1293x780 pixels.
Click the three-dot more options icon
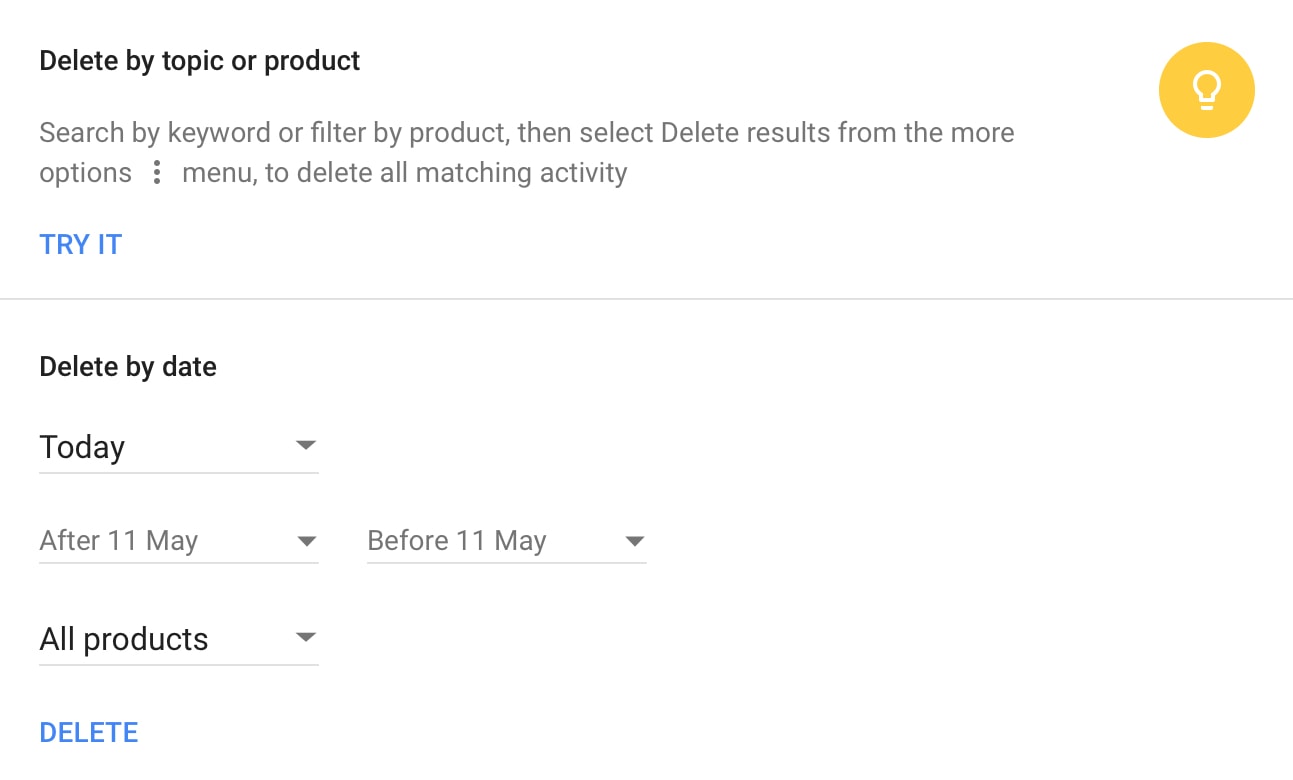pyautogui.click(x=157, y=173)
